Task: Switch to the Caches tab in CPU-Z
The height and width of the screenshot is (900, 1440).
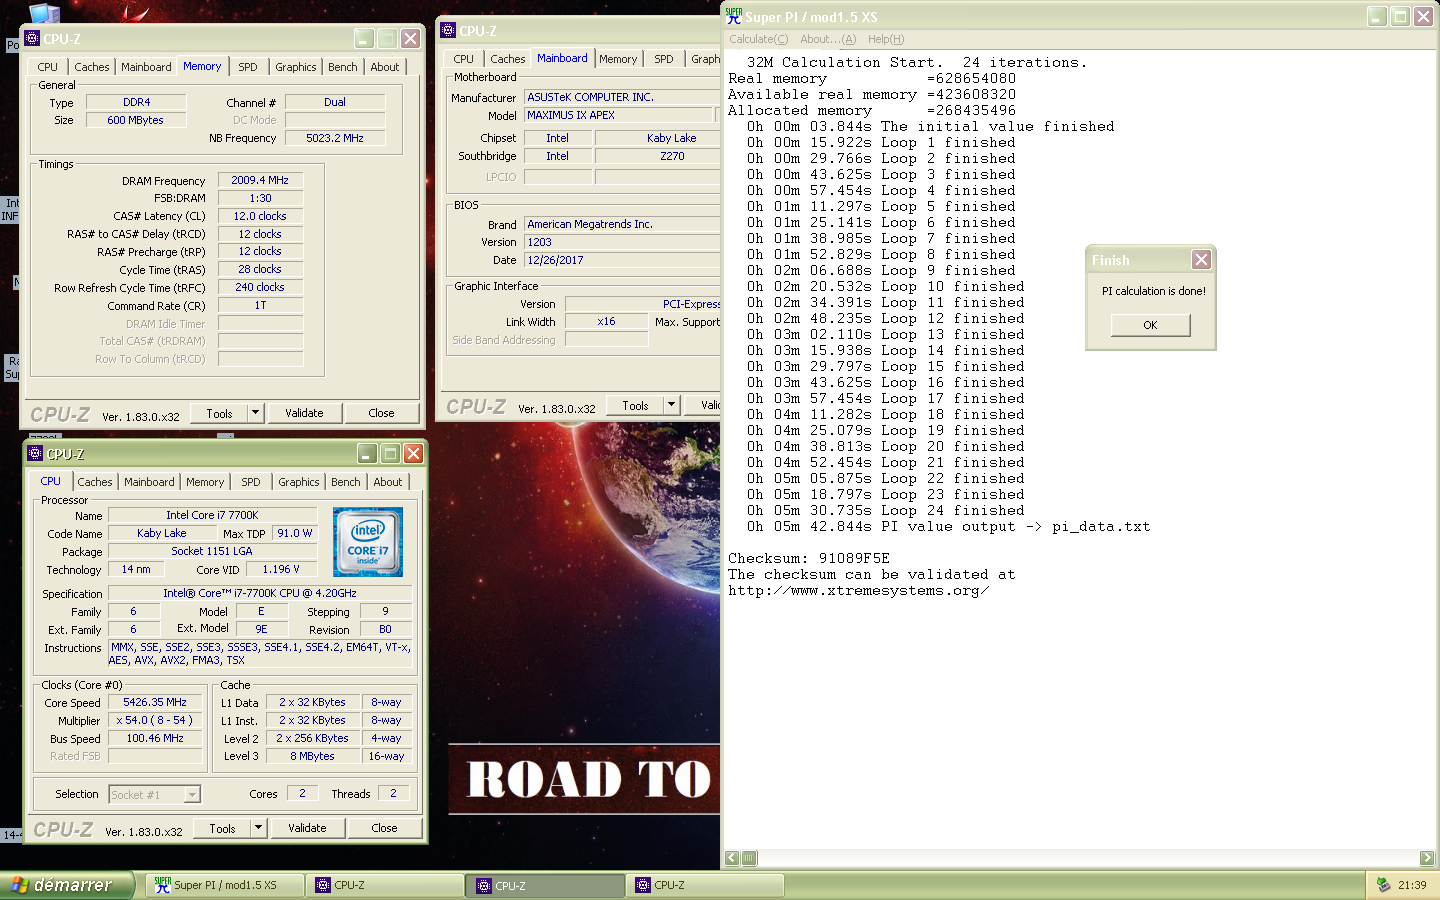Action: [95, 481]
